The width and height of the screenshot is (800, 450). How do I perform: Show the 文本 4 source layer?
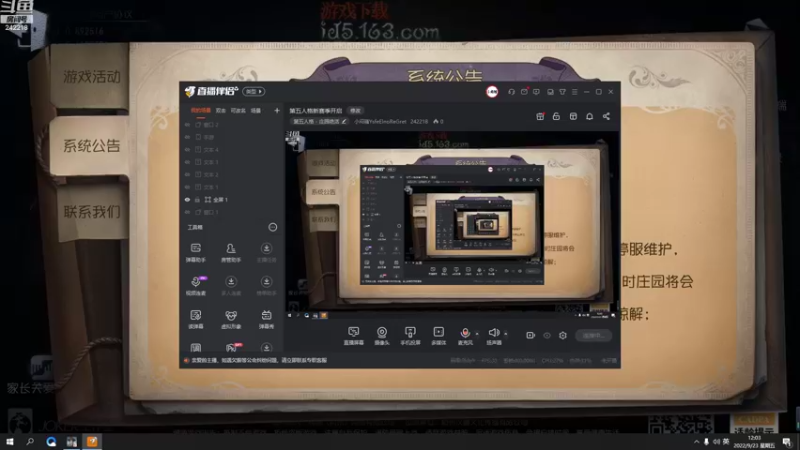(x=187, y=149)
